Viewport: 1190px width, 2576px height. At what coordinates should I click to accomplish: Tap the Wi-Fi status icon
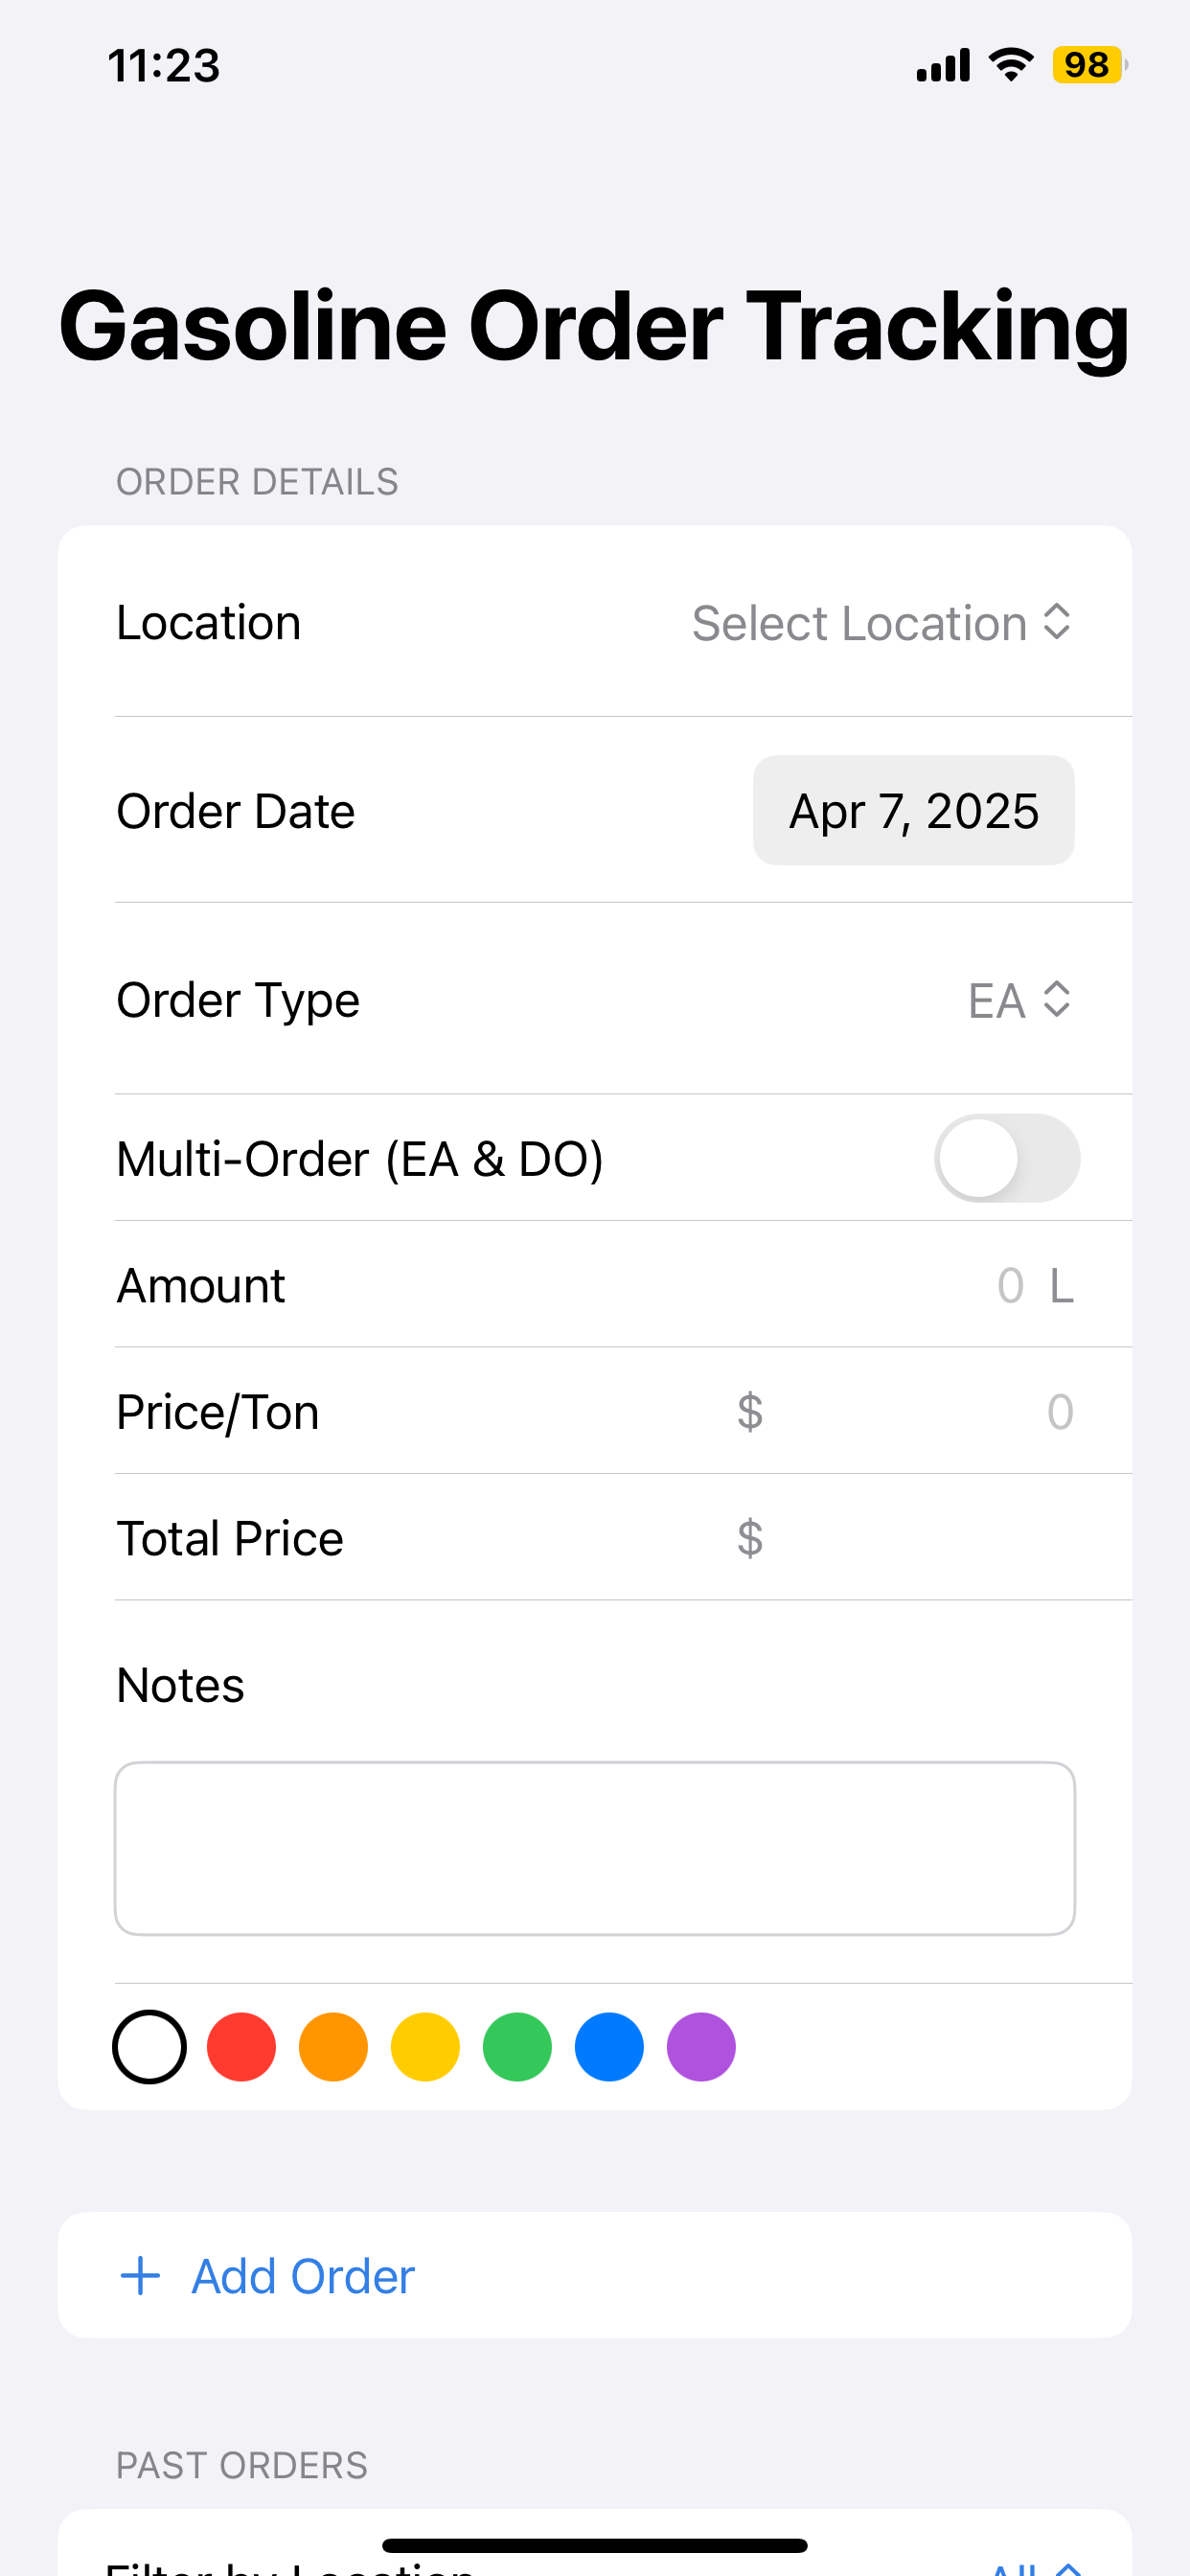(1011, 65)
